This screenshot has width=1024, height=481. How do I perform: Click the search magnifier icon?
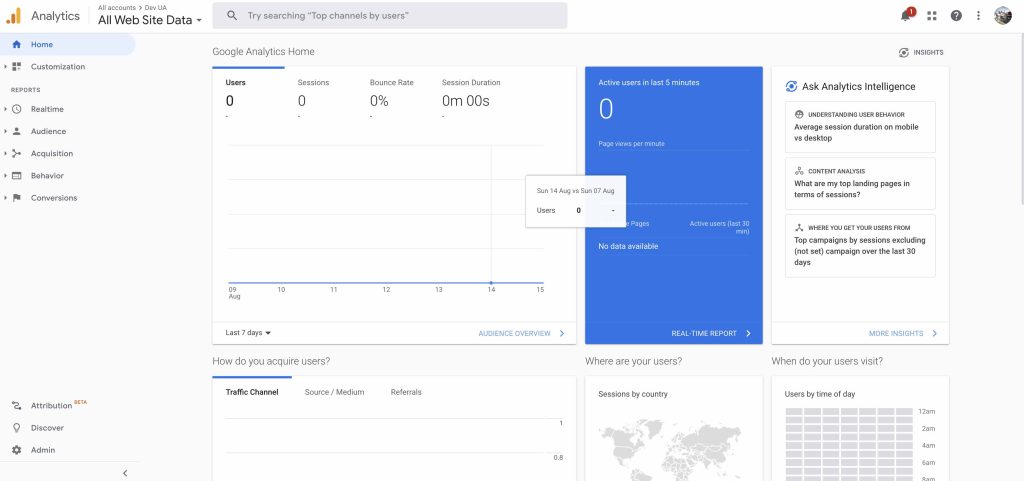tap(232, 15)
